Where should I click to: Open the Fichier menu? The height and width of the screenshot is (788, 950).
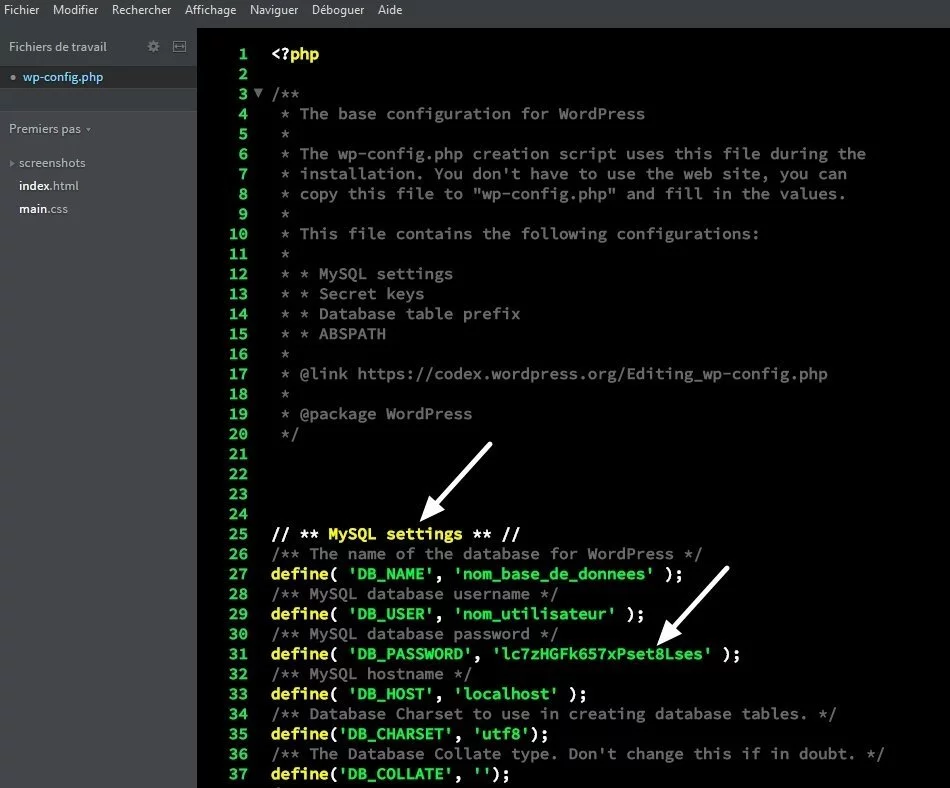click(22, 10)
